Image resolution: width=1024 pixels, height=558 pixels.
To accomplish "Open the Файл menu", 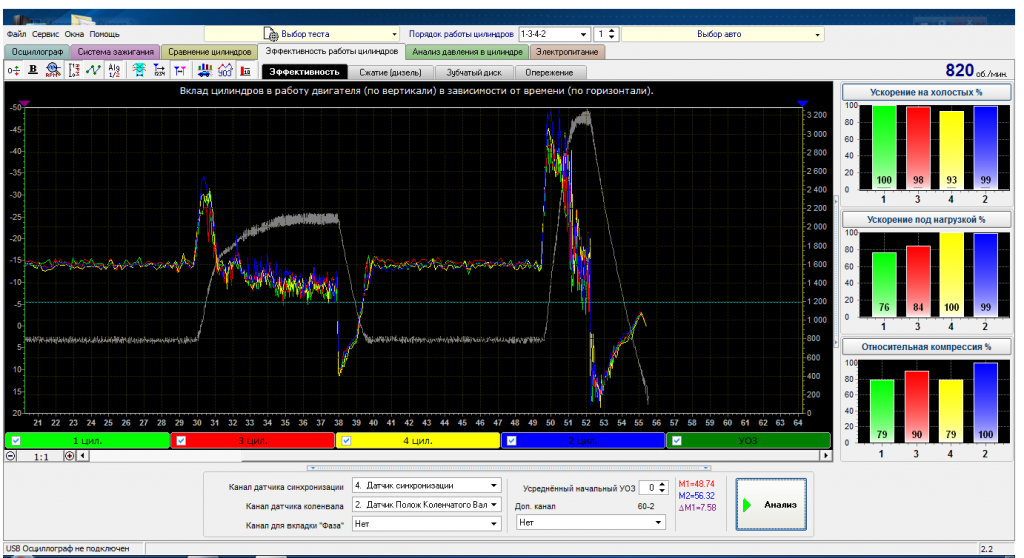I will click(16, 34).
